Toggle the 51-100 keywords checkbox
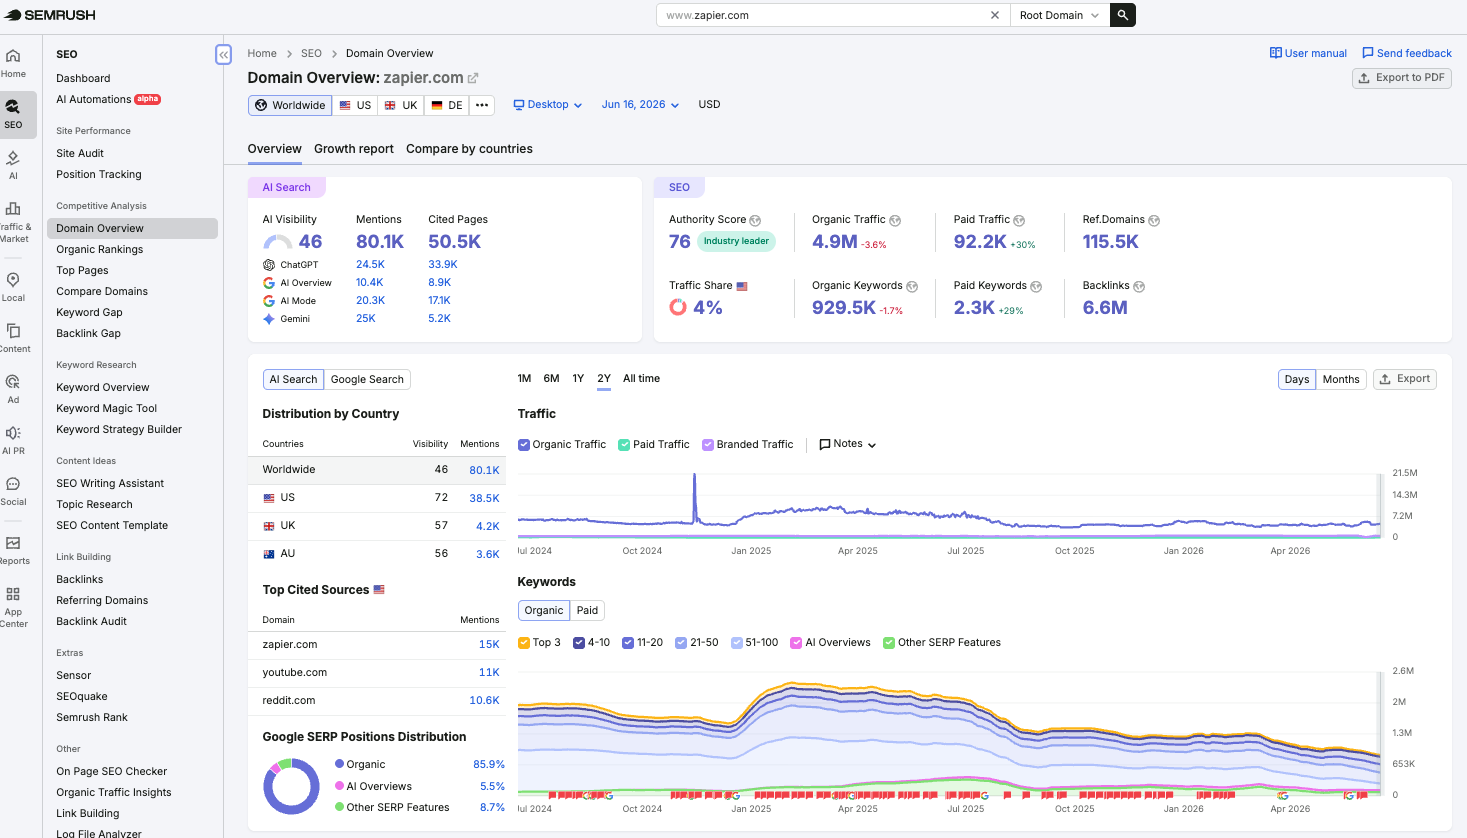The image size is (1467, 838). pos(737,643)
